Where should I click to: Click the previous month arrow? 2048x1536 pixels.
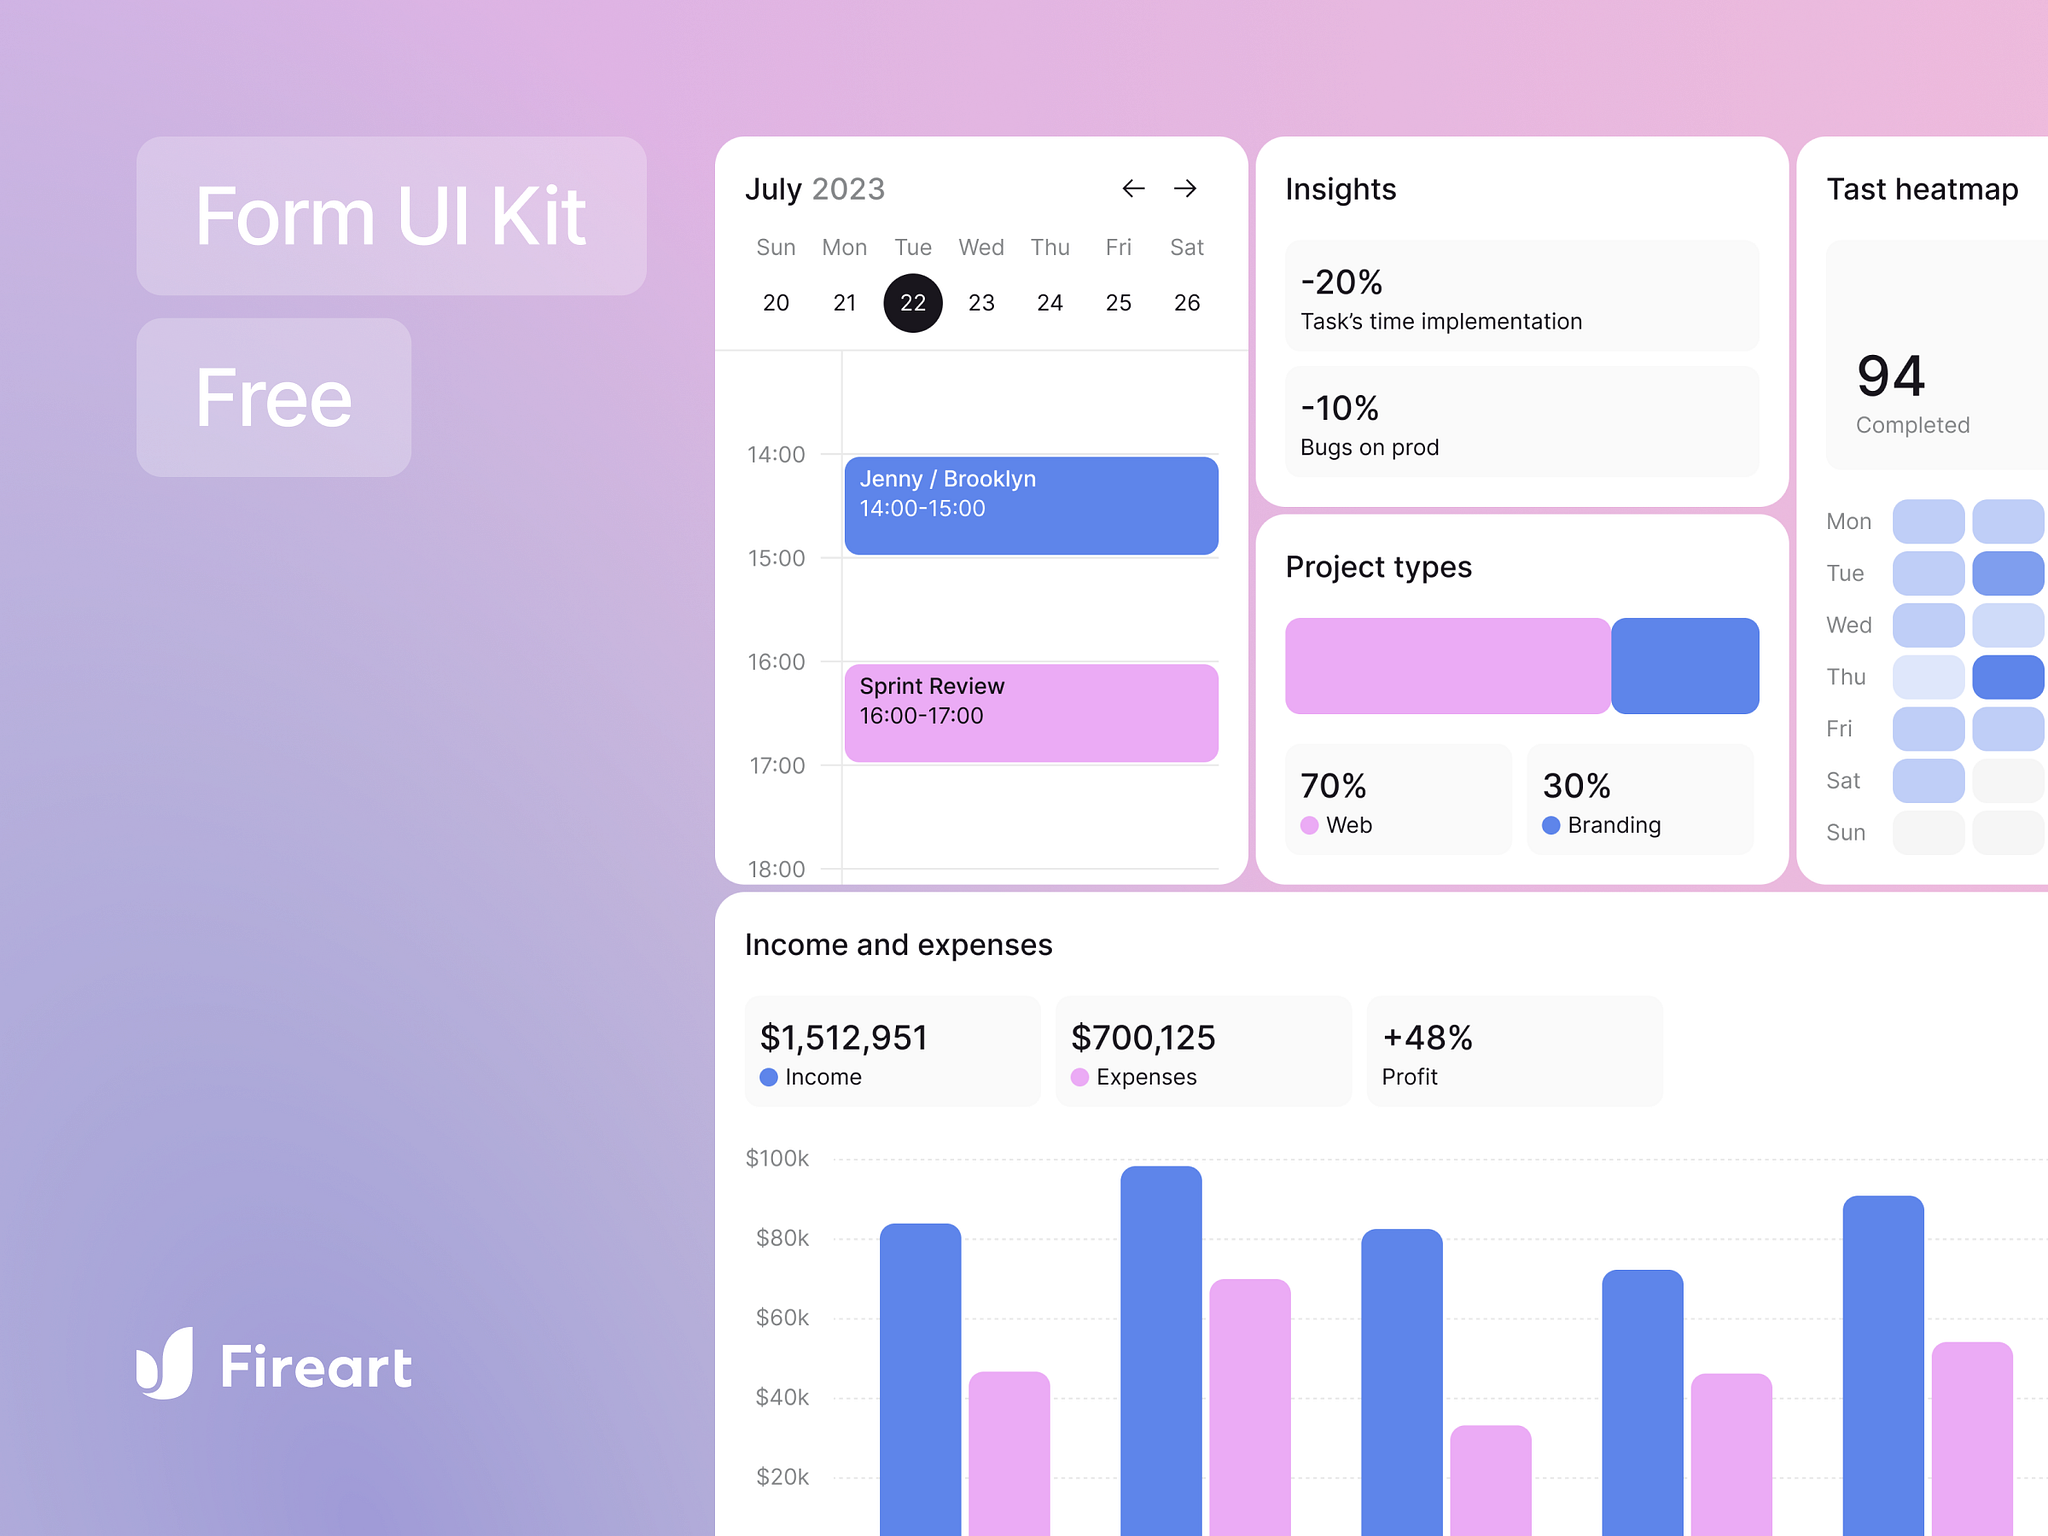tap(1133, 188)
